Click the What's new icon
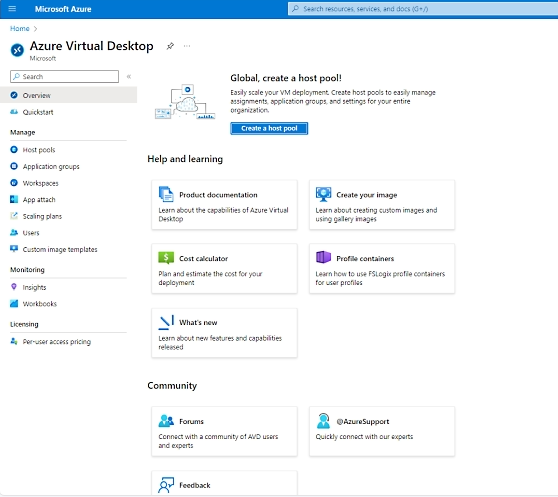The width and height of the screenshot is (558, 497). point(166,322)
